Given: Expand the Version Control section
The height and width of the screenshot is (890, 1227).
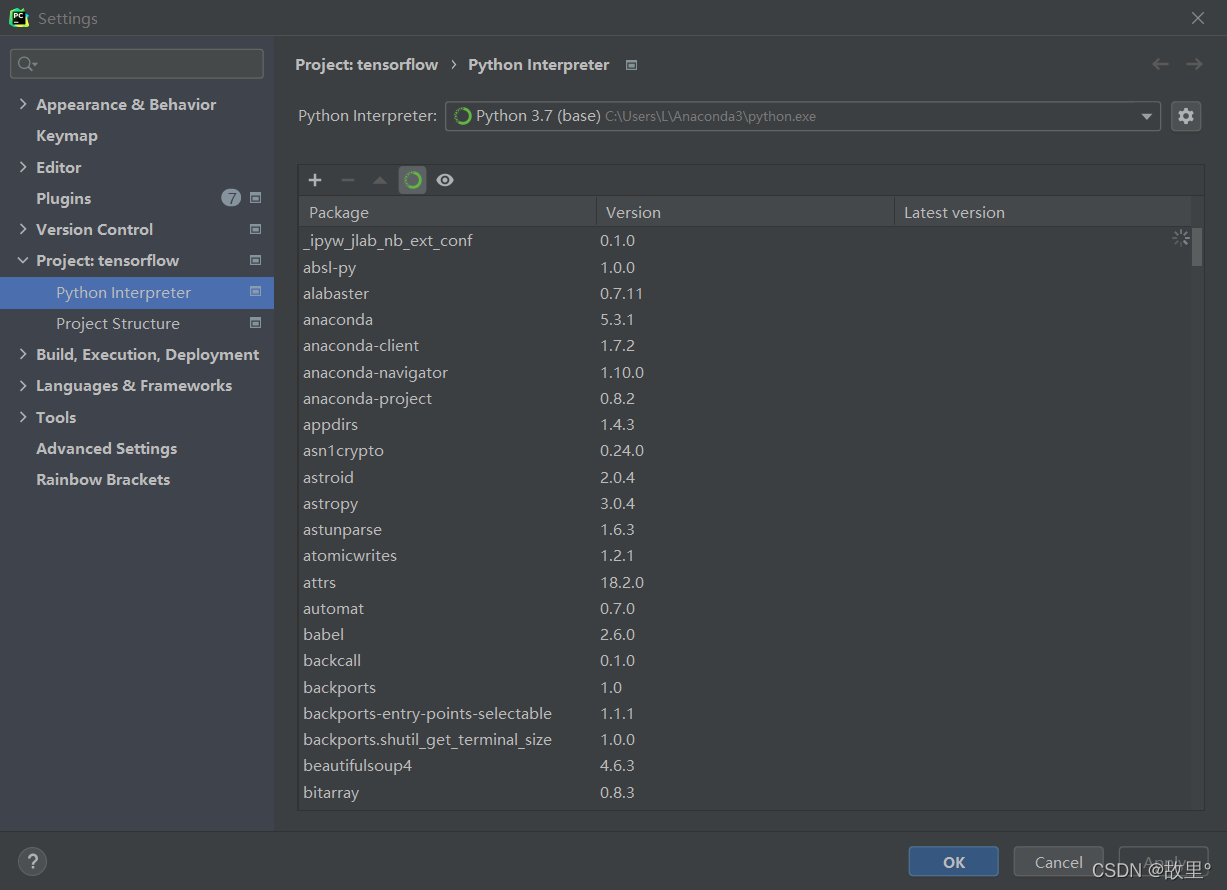Looking at the screenshot, I should 23,229.
